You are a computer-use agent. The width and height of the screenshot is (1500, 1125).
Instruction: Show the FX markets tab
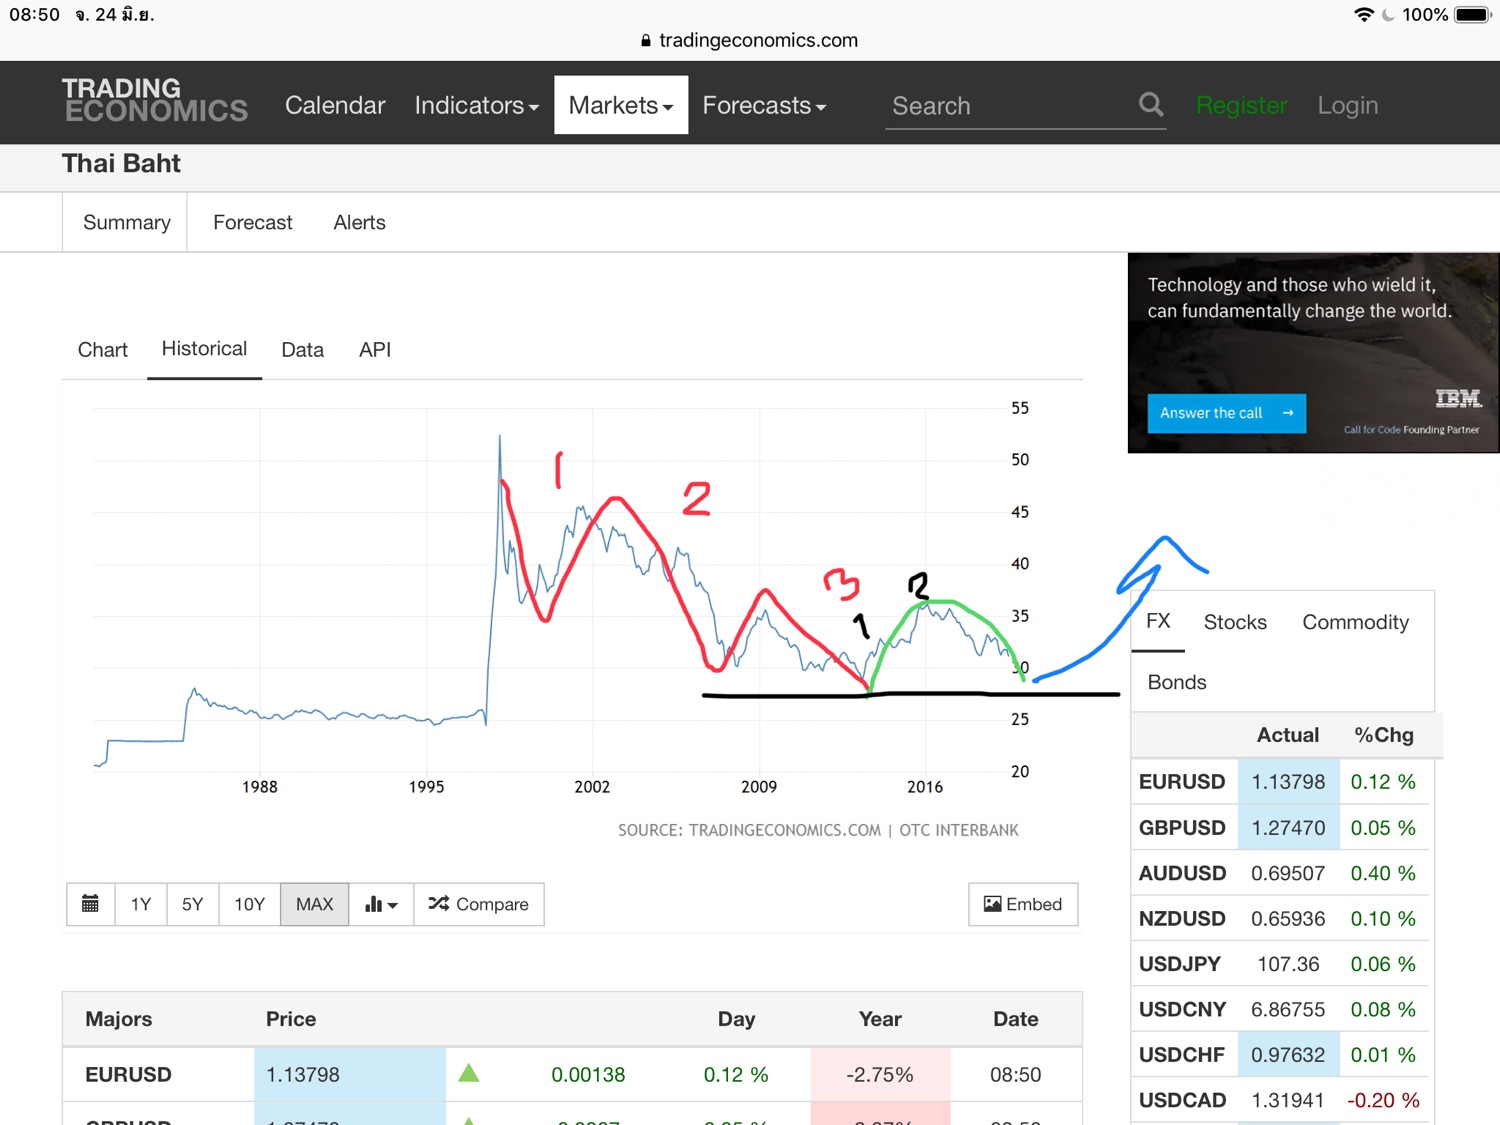tap(1158, 621)
